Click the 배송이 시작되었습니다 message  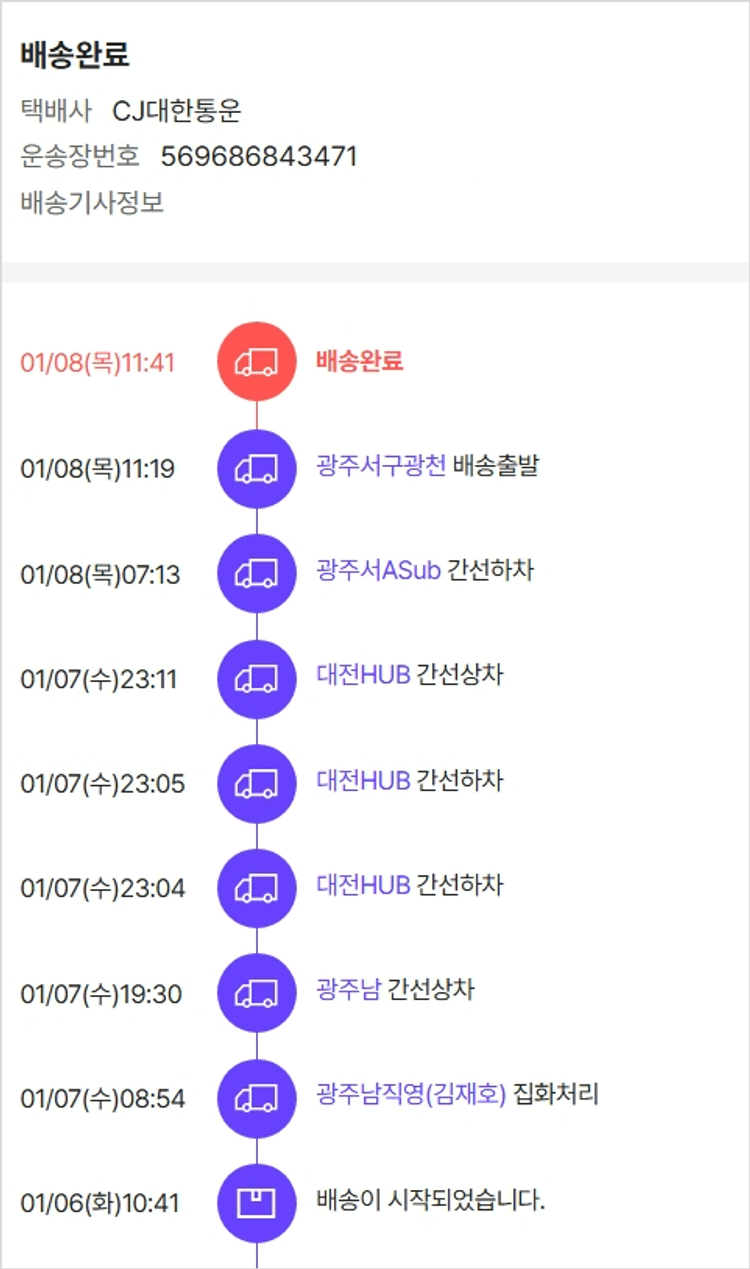coord(430,1200)
